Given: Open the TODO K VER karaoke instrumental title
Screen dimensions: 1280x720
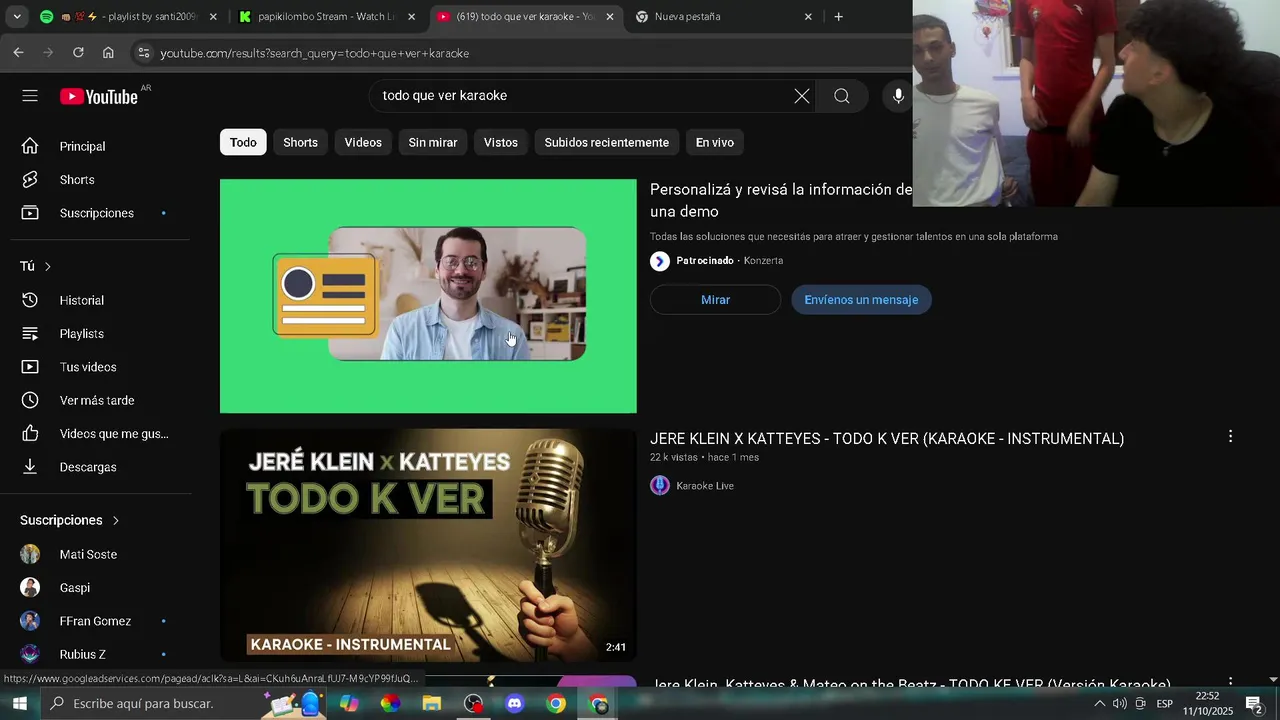Looking at the screenshot, I should 887,438.
